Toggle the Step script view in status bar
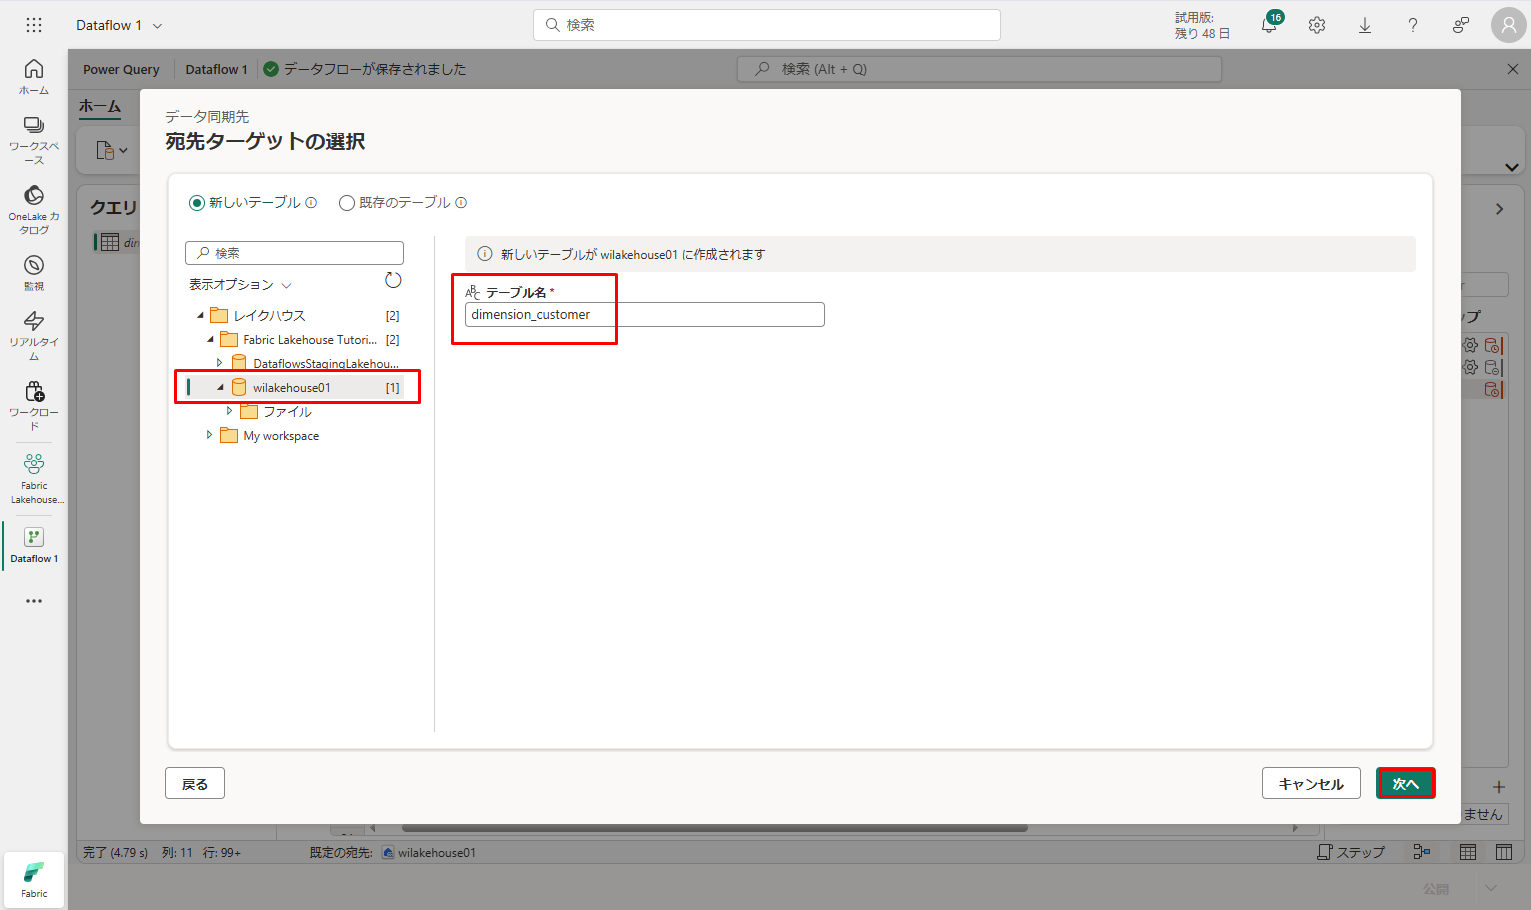The width and height of the screenshot is (1531, 910). [x=1350, y=852]
